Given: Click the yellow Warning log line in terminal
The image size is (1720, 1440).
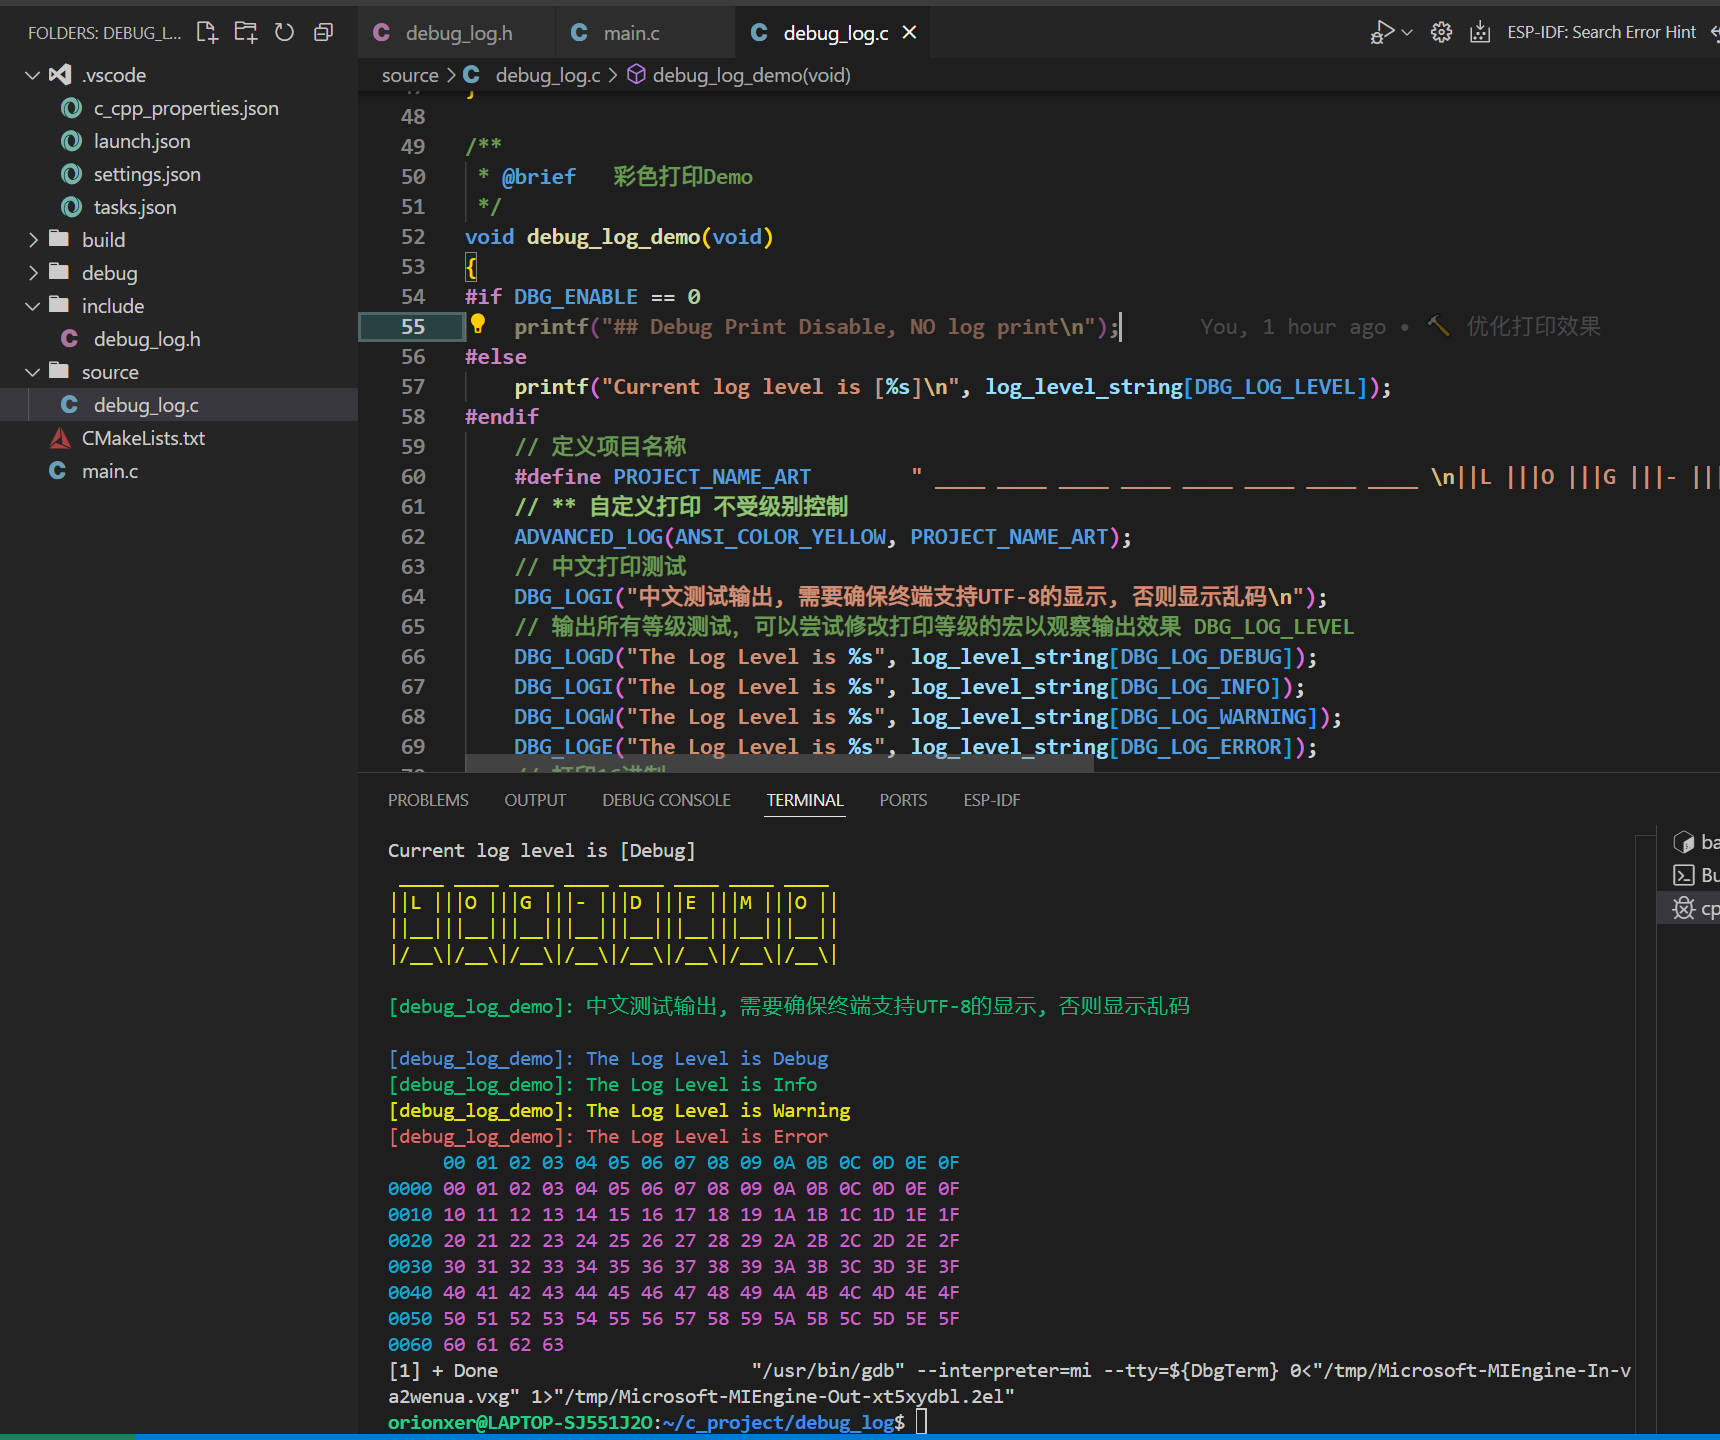Looking at the screenshot, I should pyautogui.click(x=619, y=1111).
